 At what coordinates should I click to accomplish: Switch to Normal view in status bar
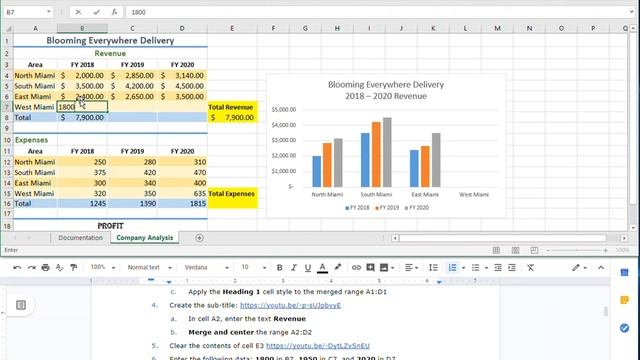pos(496,250)
